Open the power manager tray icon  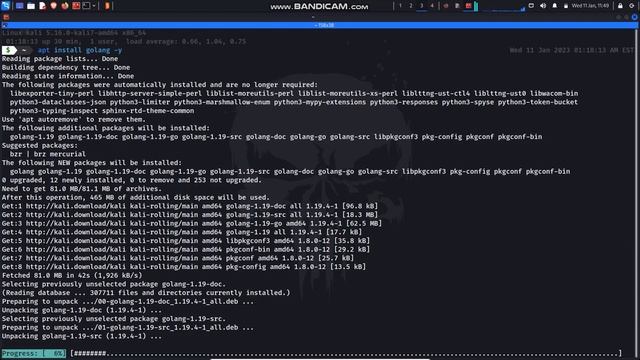(x=566, y=6)
